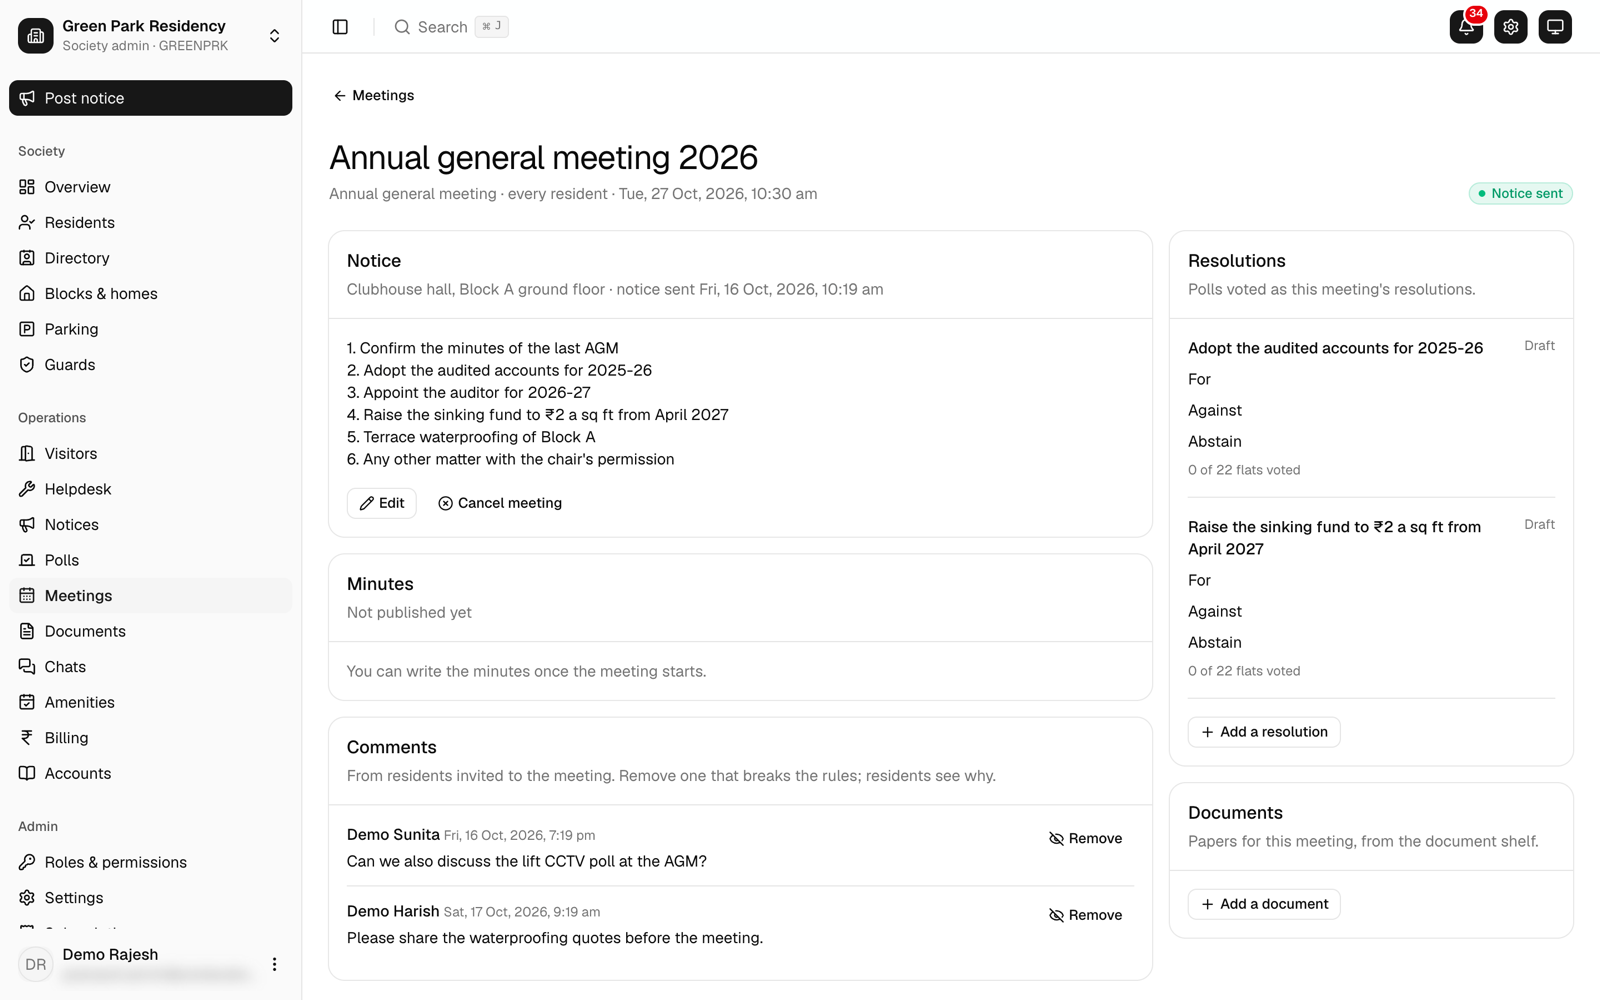This screenshot has width=1600, height=1000.
Task: Click agenda item 'Appoint the auditor for 2026-27'
Action: [x=469, y=392]
